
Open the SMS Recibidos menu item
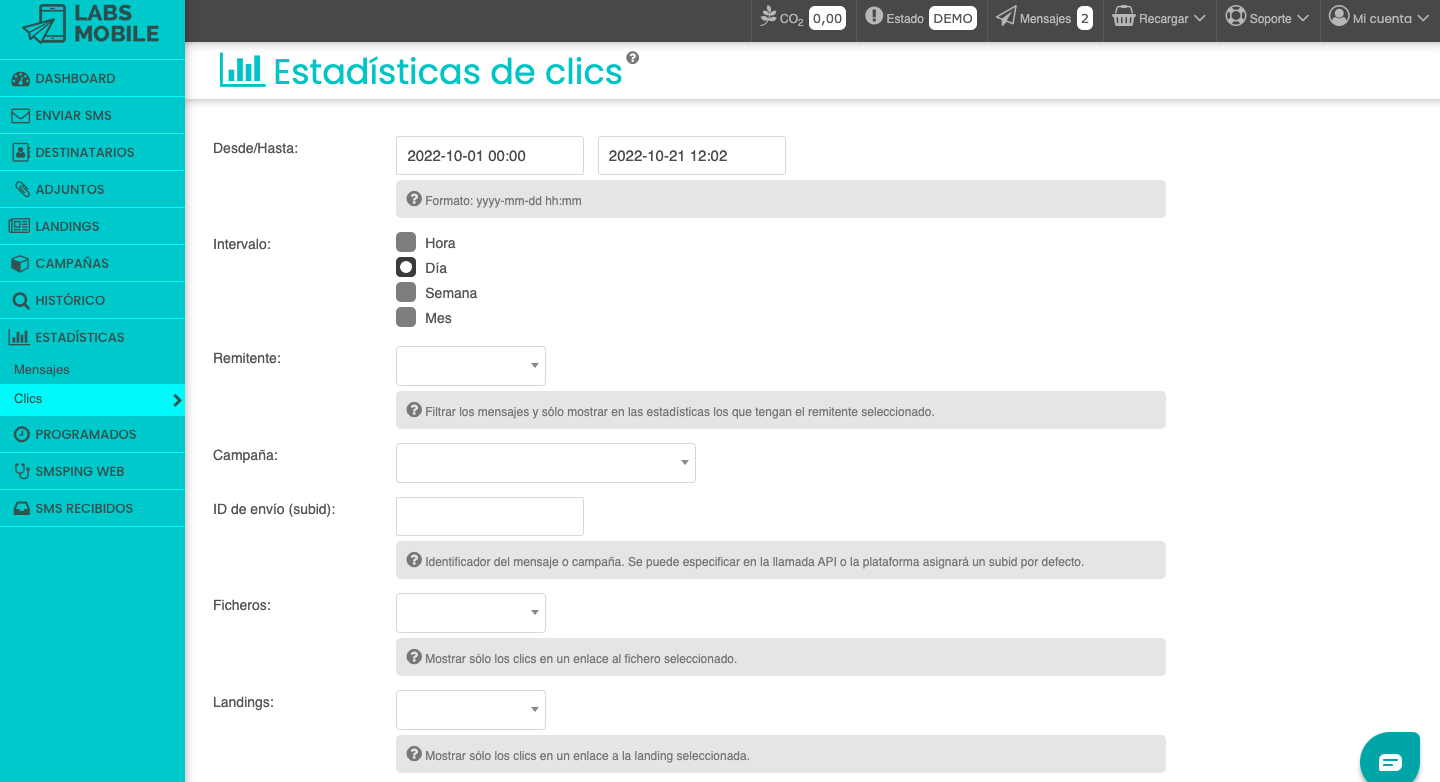pos(92,508)
